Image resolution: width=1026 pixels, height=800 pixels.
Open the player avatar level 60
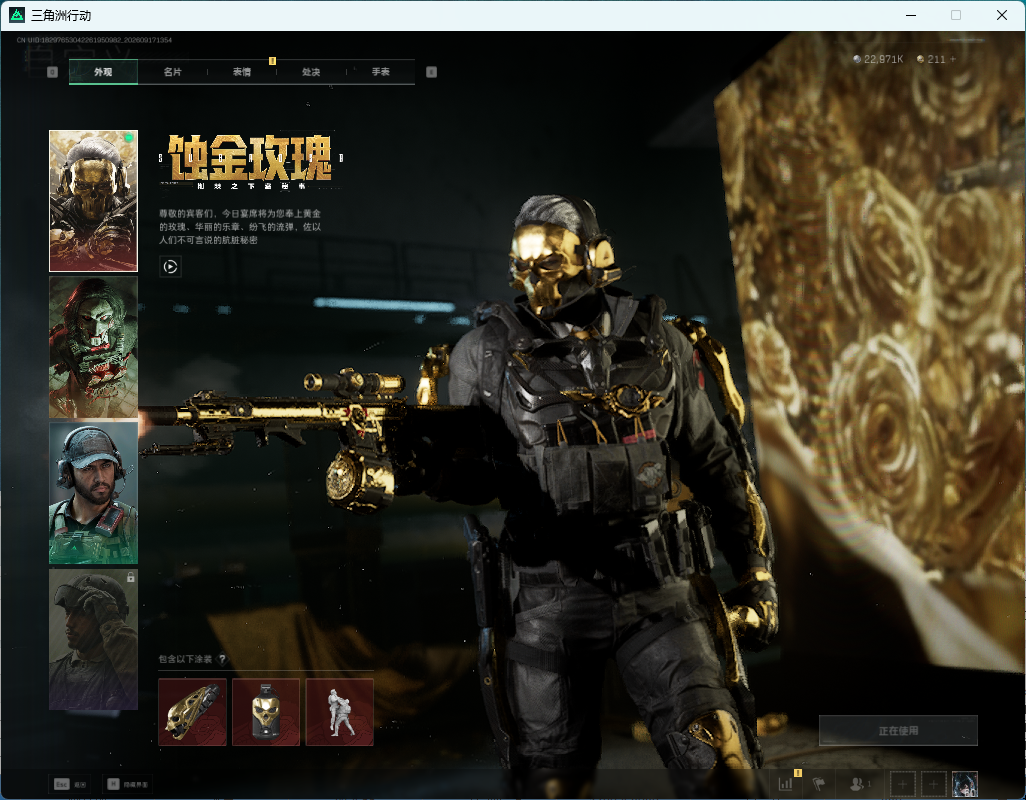pos(965,784)
